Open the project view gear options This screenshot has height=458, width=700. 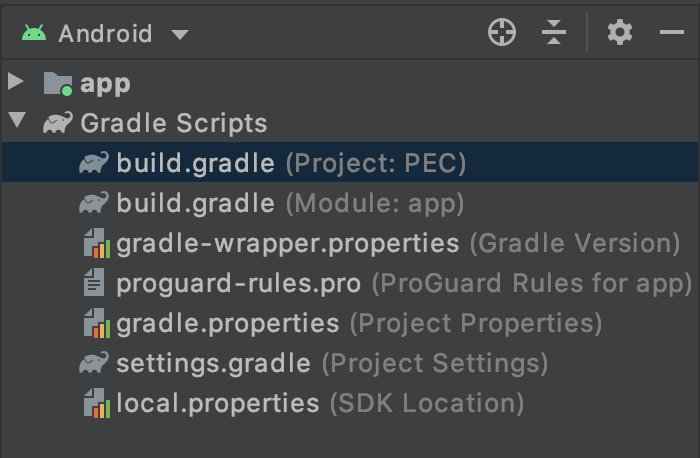pos(620,33)
